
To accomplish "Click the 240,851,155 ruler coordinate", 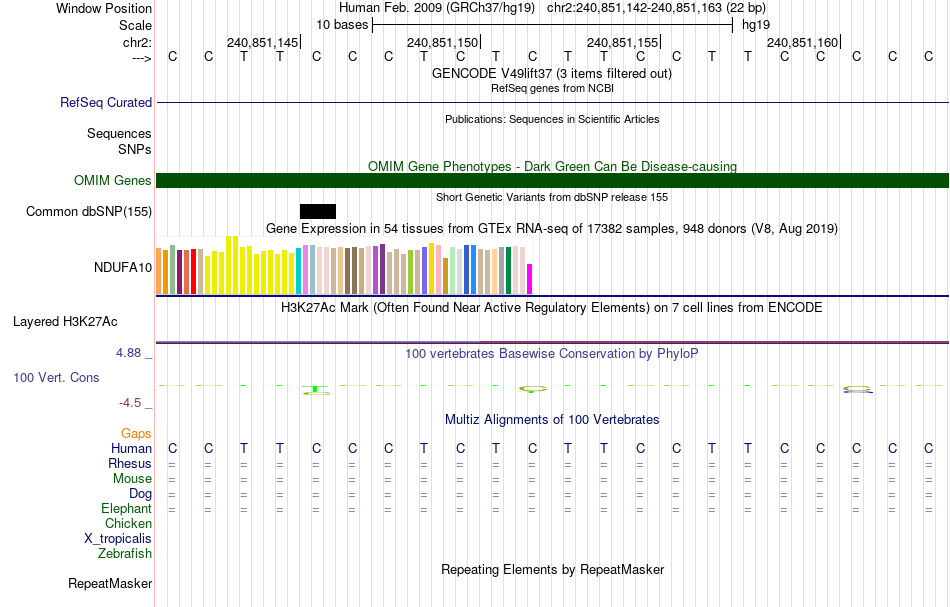I will pos(623,42).
